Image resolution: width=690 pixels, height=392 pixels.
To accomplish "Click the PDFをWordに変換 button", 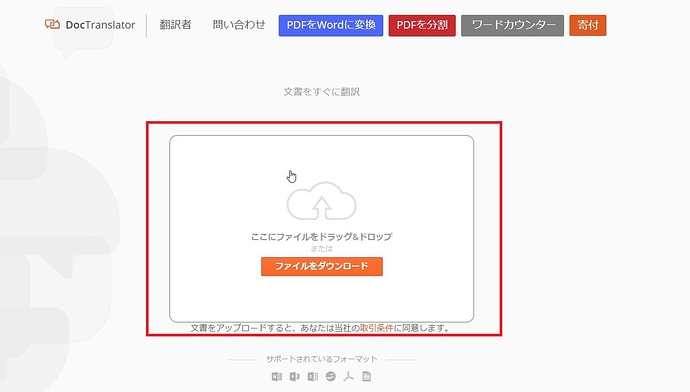I will [x=331, y=25].
